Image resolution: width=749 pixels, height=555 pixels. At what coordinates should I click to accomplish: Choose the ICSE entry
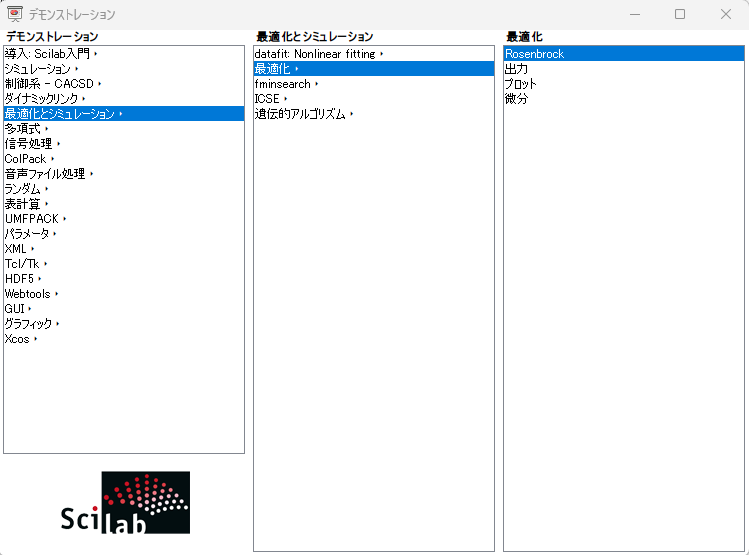pyautogui.click(x=267, y=99)
